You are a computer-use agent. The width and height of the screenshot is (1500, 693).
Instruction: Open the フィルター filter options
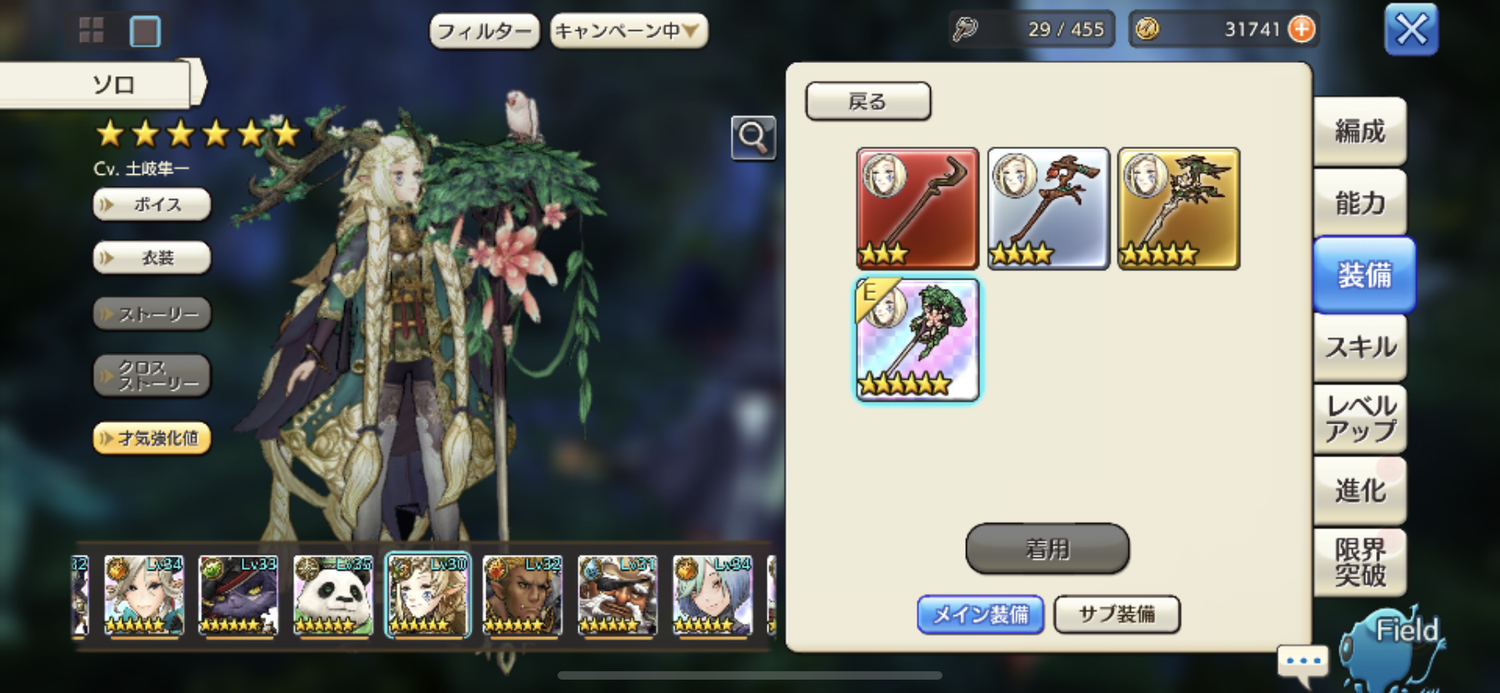point(485,31)
